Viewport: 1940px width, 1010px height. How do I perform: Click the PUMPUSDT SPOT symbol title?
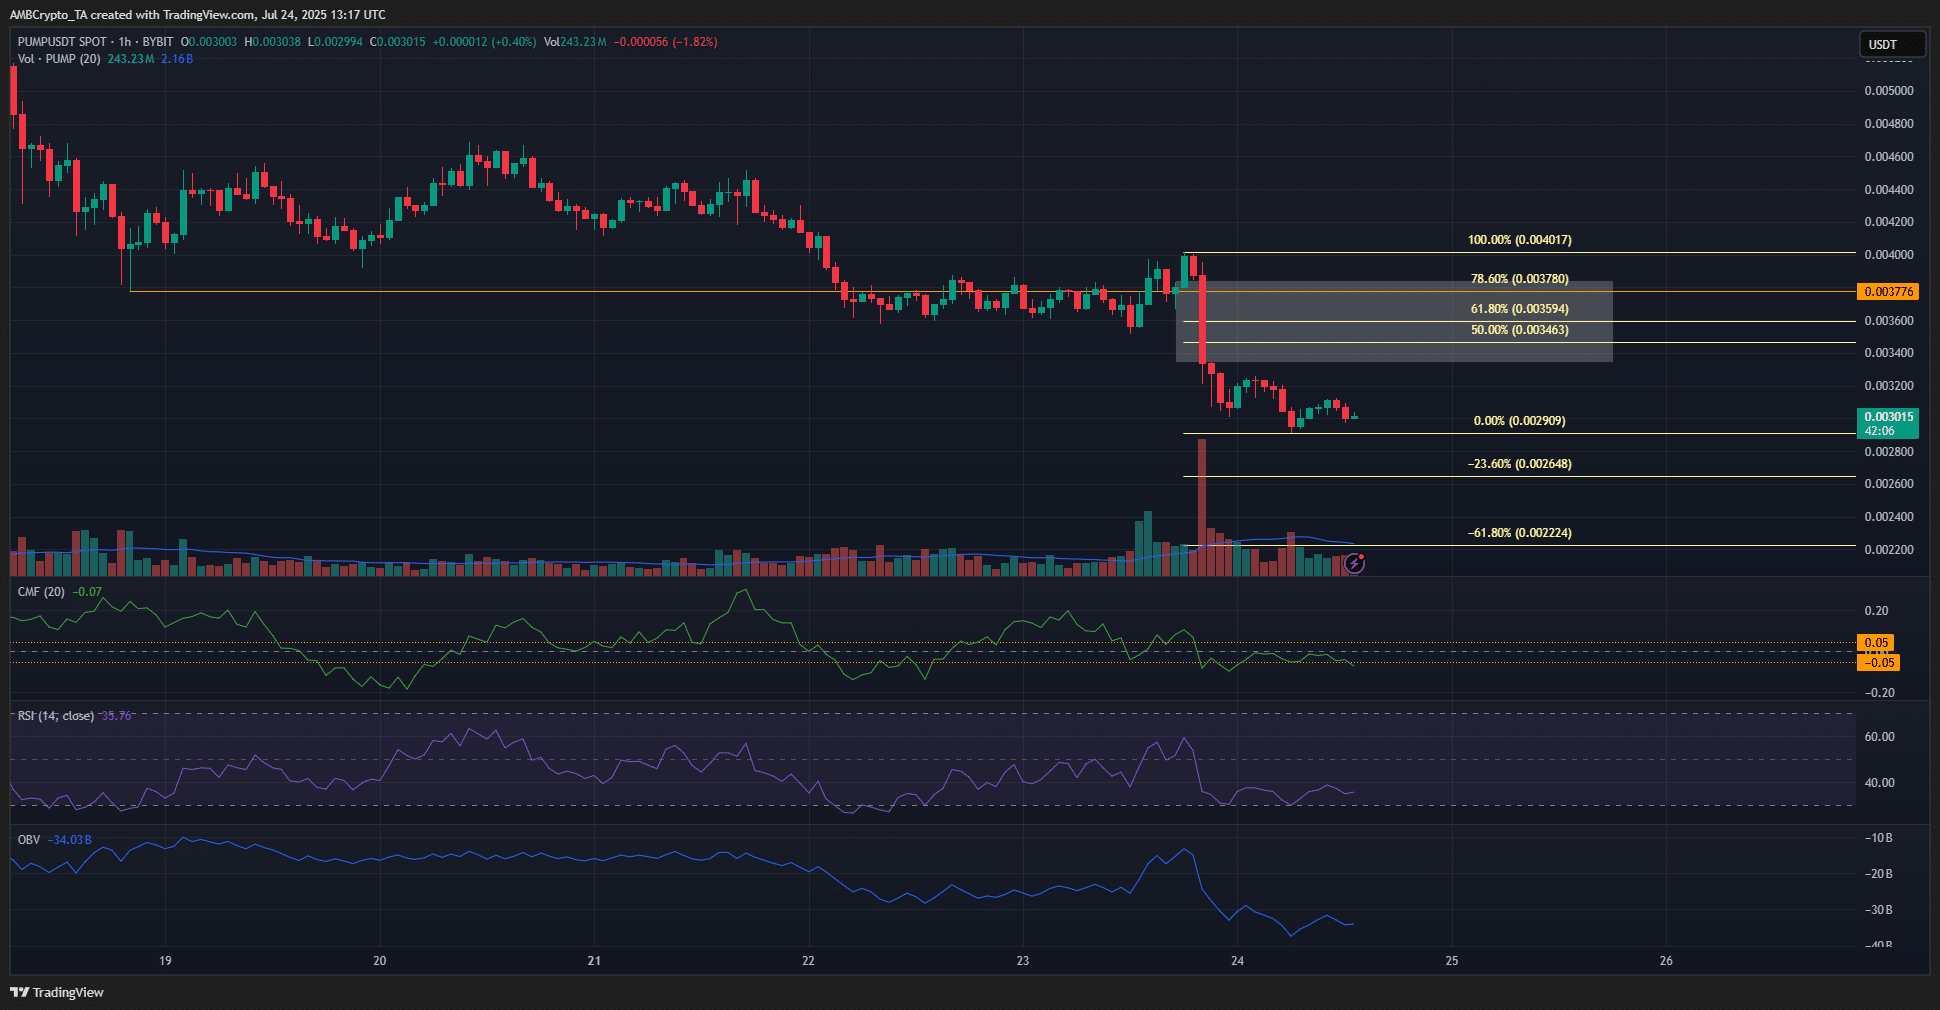click(x=62, y=42)
